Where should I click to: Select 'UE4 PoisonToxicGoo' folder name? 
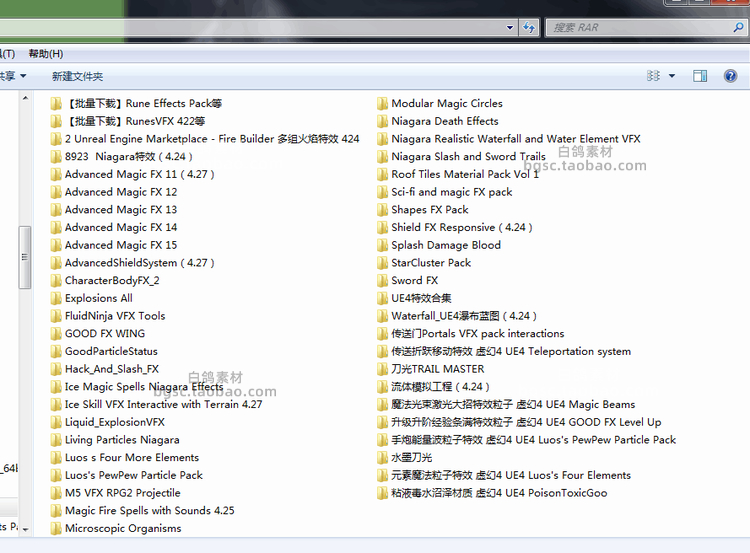point(556,493)
